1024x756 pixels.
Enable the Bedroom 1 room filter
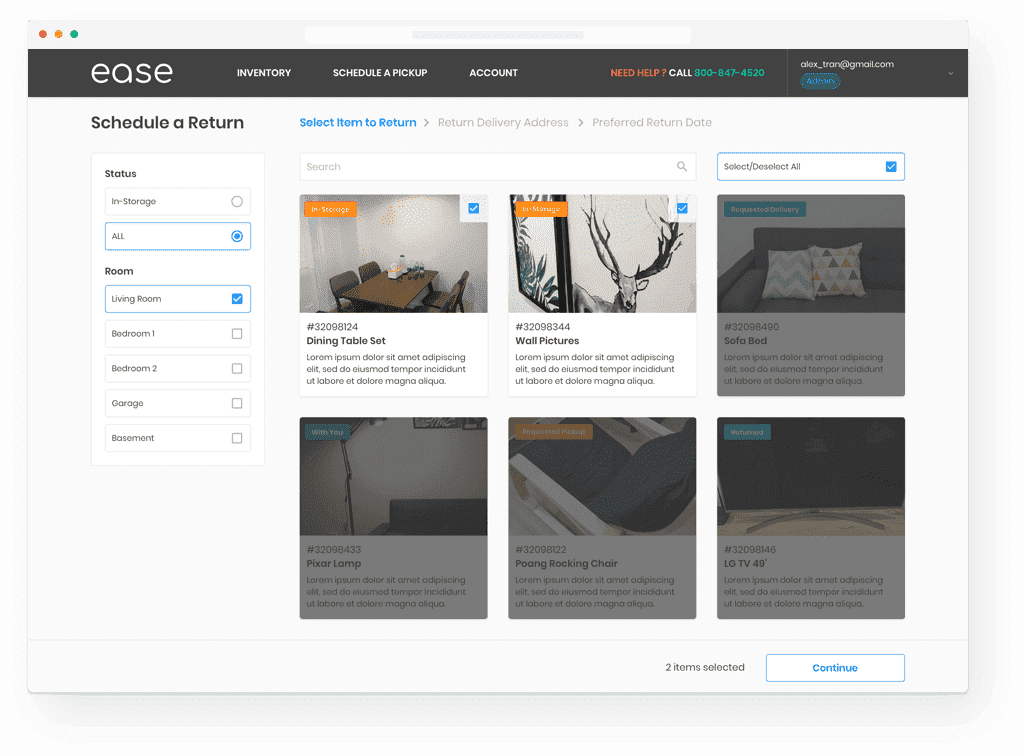[237, 334]
